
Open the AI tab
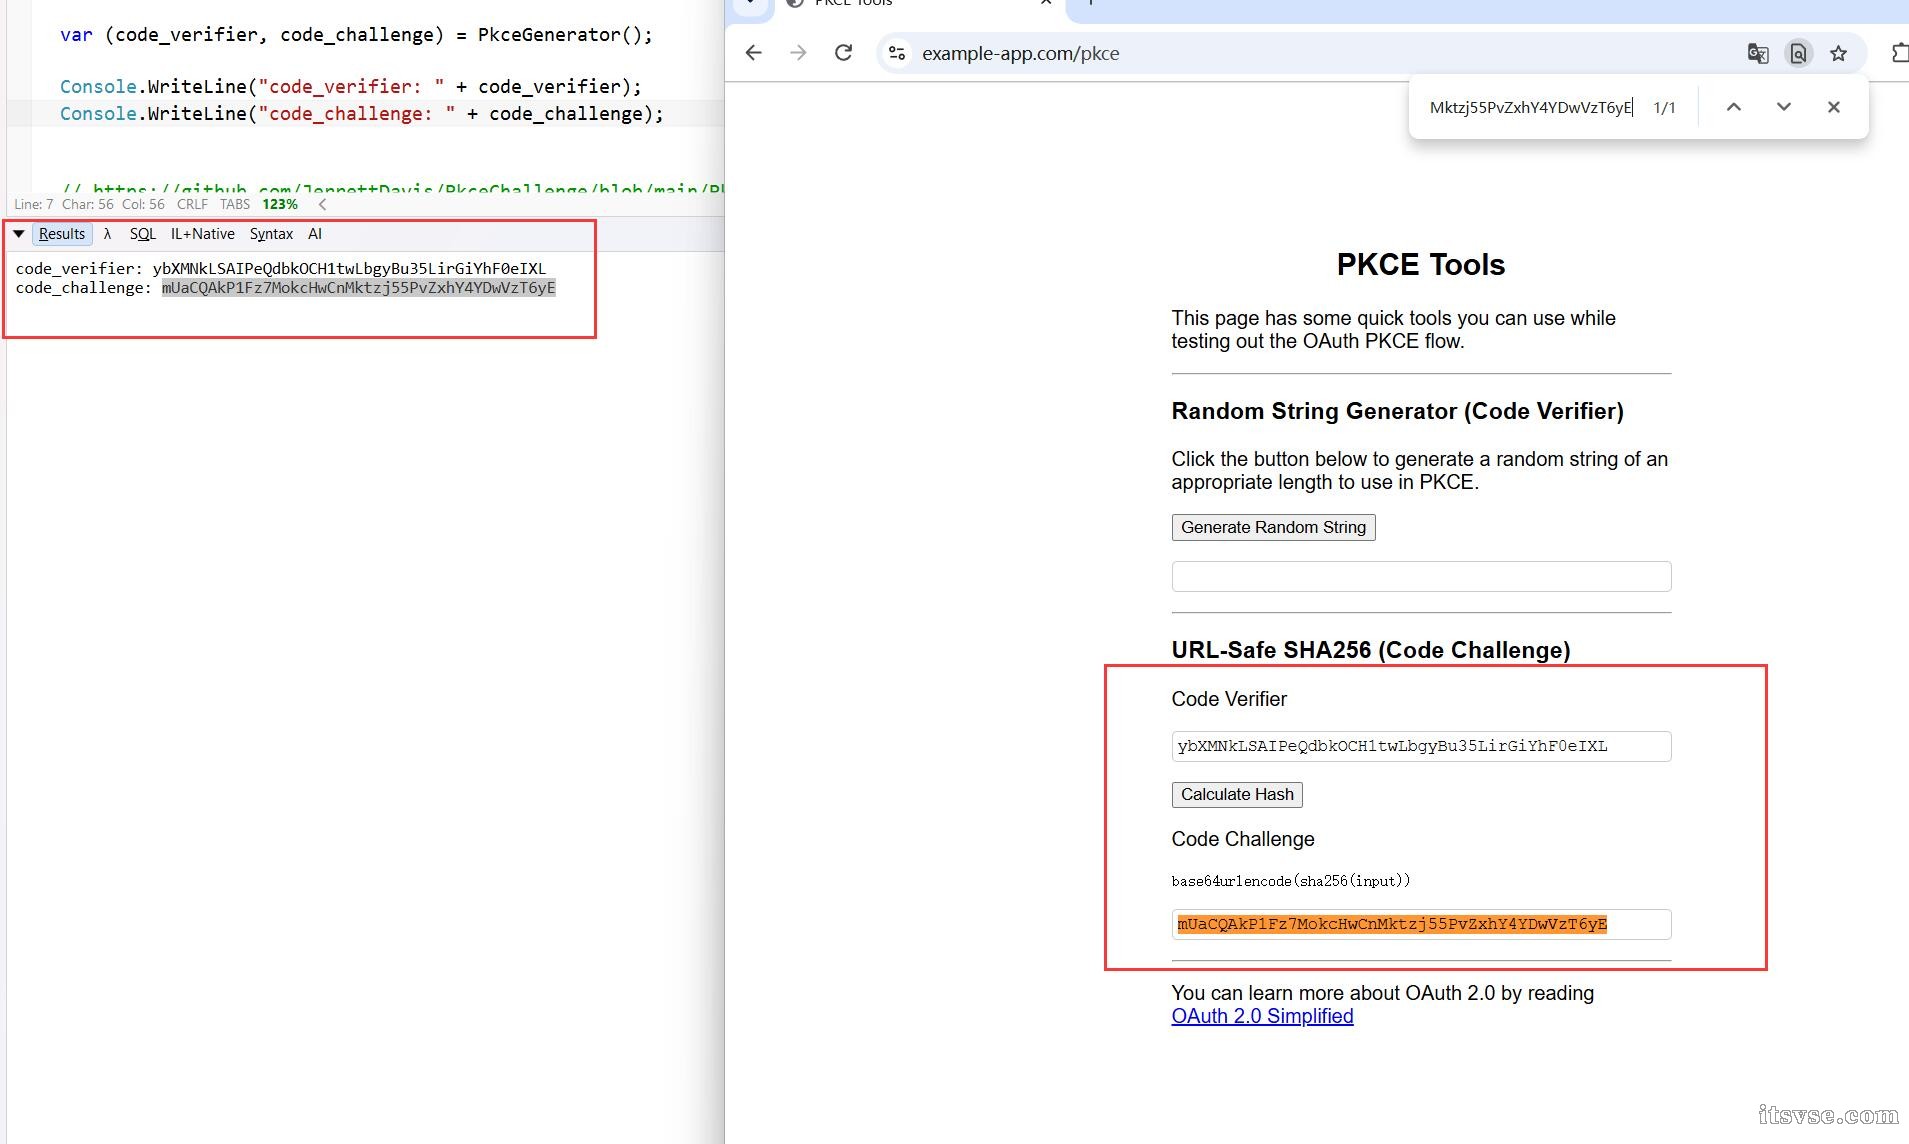(315, 234)
